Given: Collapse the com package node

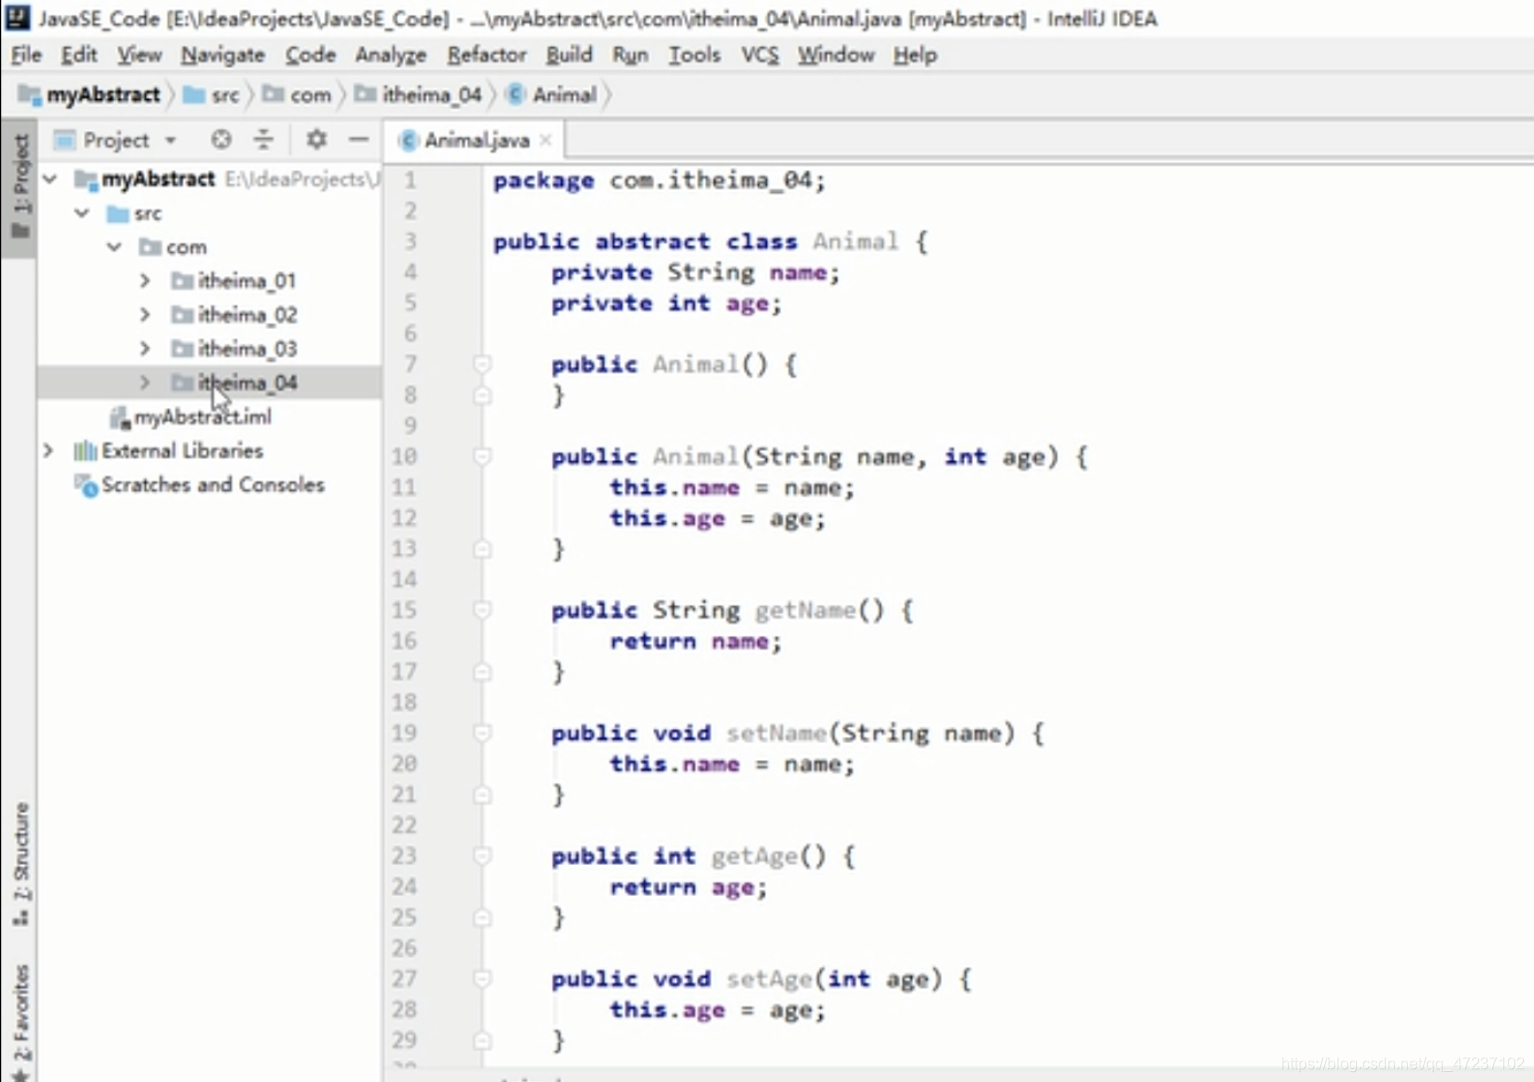Looking at the screenshot, I should [114, 247].
